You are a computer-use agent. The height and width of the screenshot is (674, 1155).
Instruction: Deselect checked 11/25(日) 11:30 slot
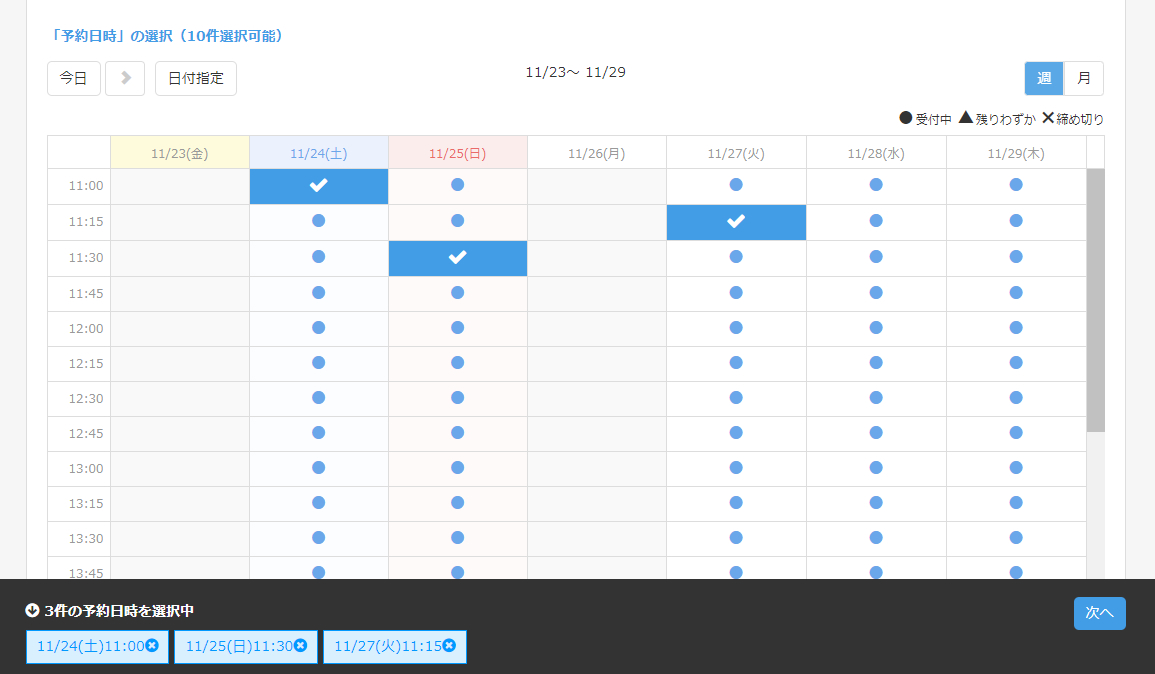click(x=457, y=258)
